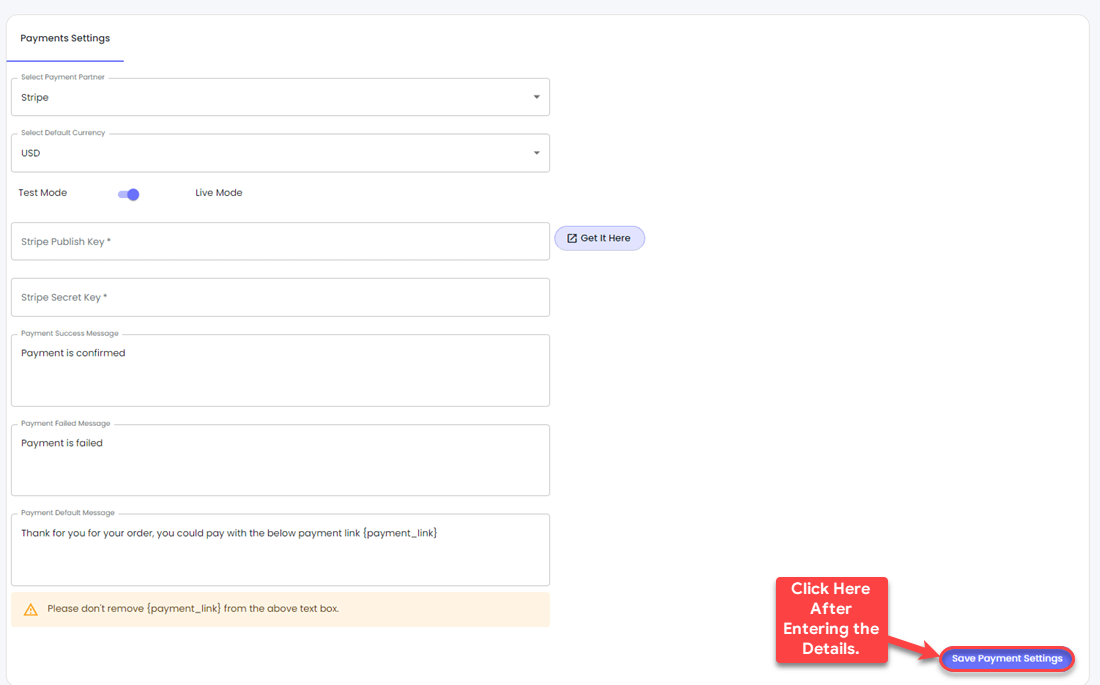Click the Test Mode label
The width and height of the screenshot is (1100, 685).
coord(43,192)
